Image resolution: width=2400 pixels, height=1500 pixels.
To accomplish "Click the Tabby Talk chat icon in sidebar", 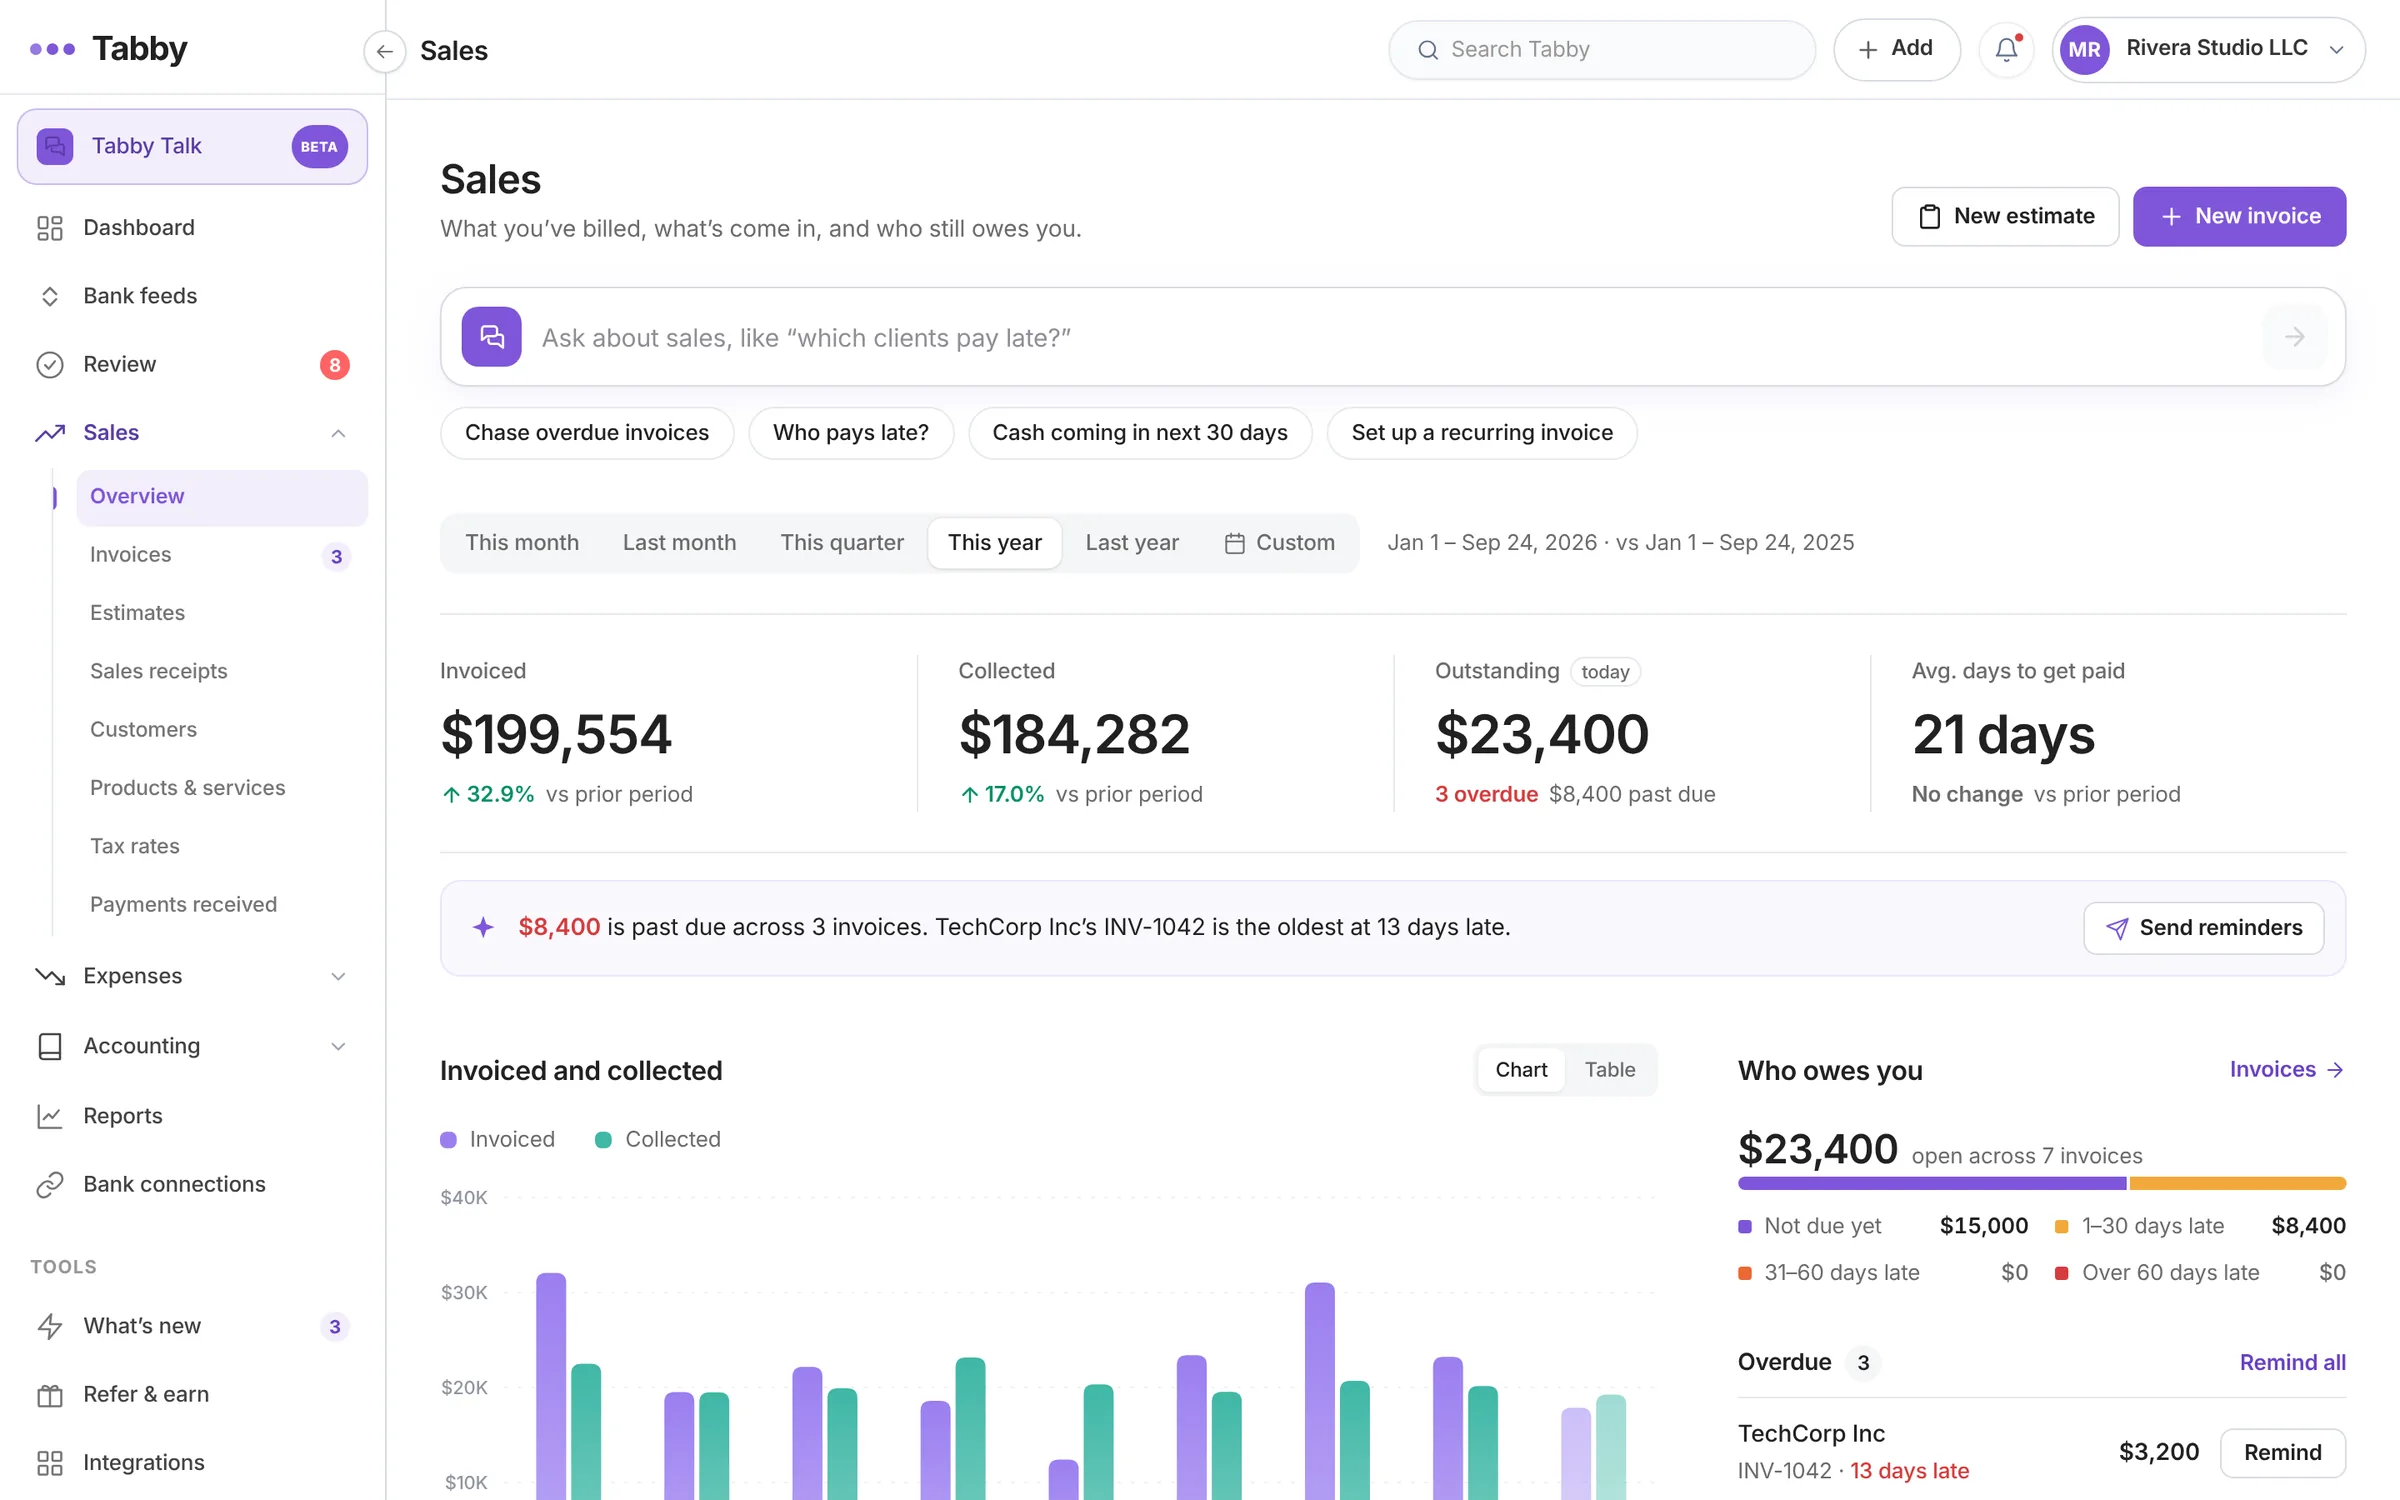I will [x=55, y=146].
